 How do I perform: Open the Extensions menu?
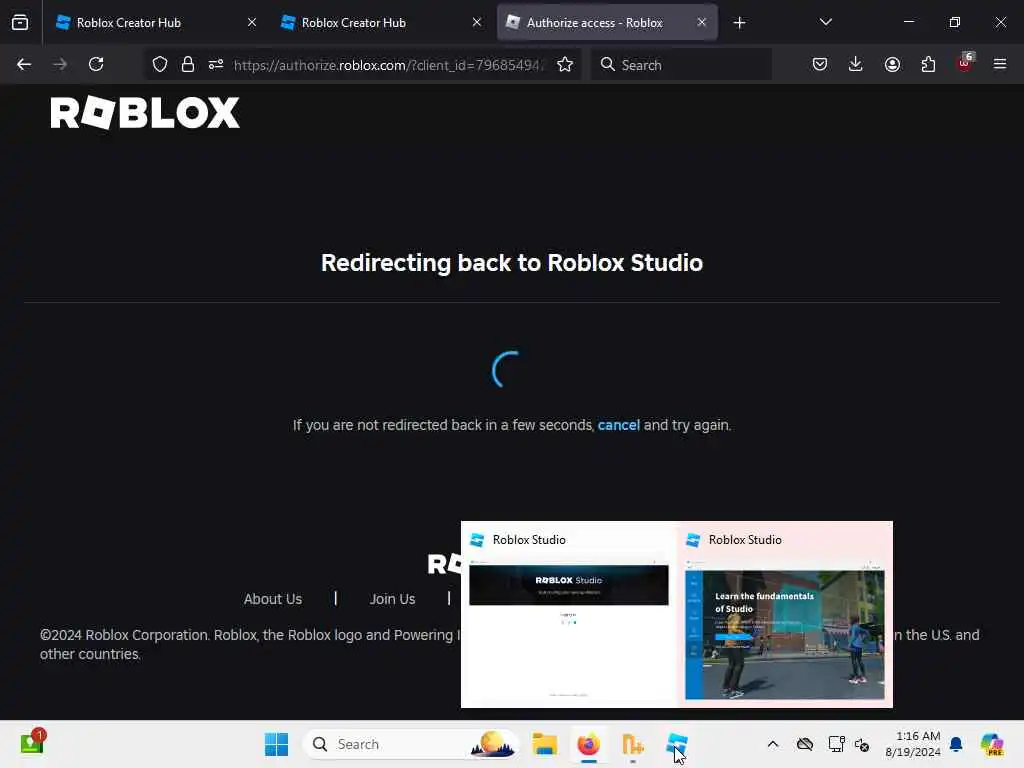(928, 65)
